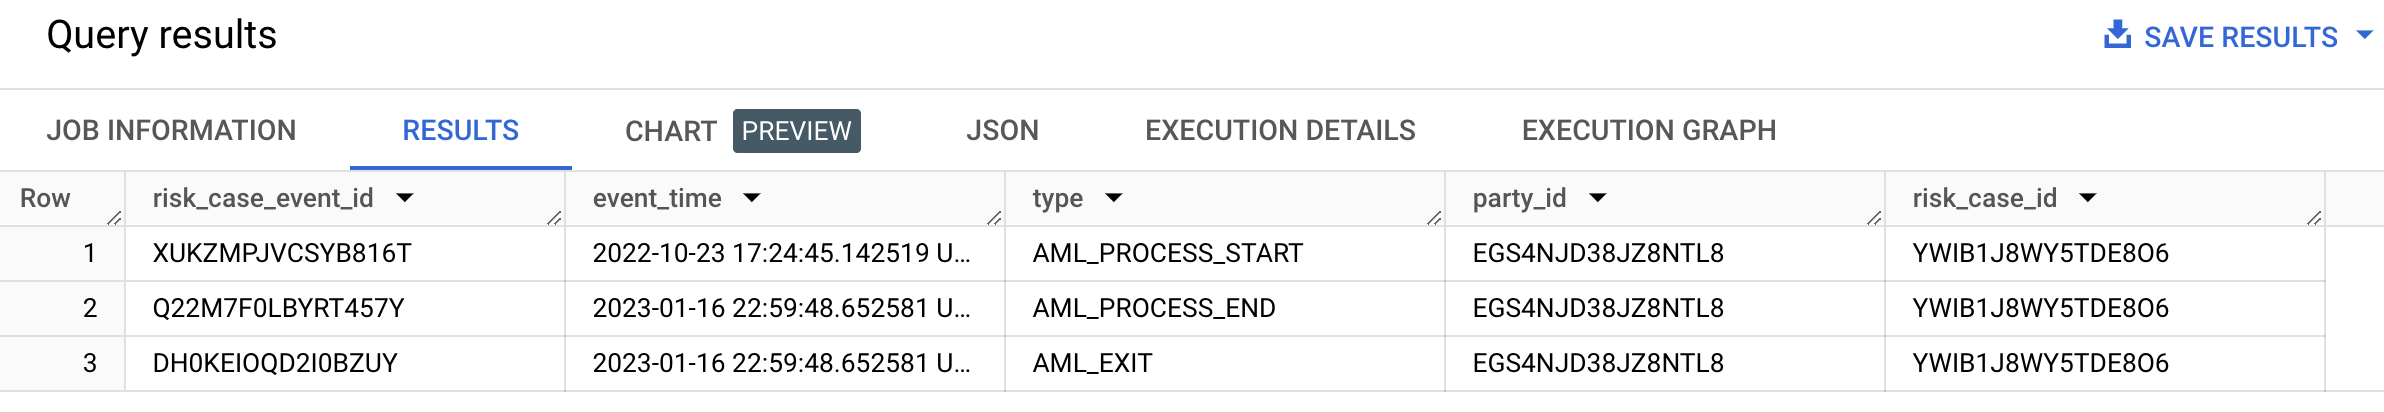Viewport: 2384px width, 412px height.
Task: Expand the type column menu arrow
Action: [1114, 198]
